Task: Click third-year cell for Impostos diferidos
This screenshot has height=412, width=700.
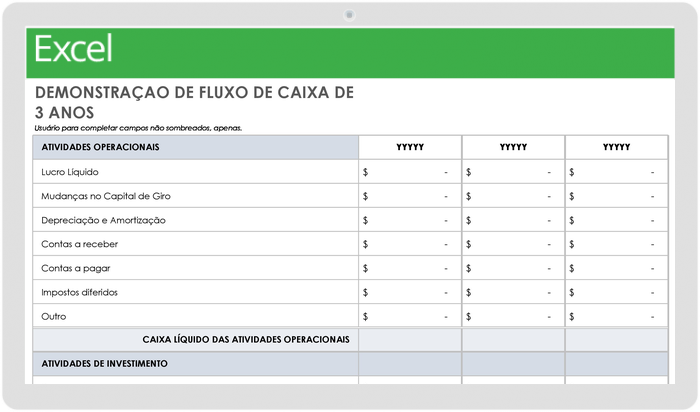Action: point(616,292)
